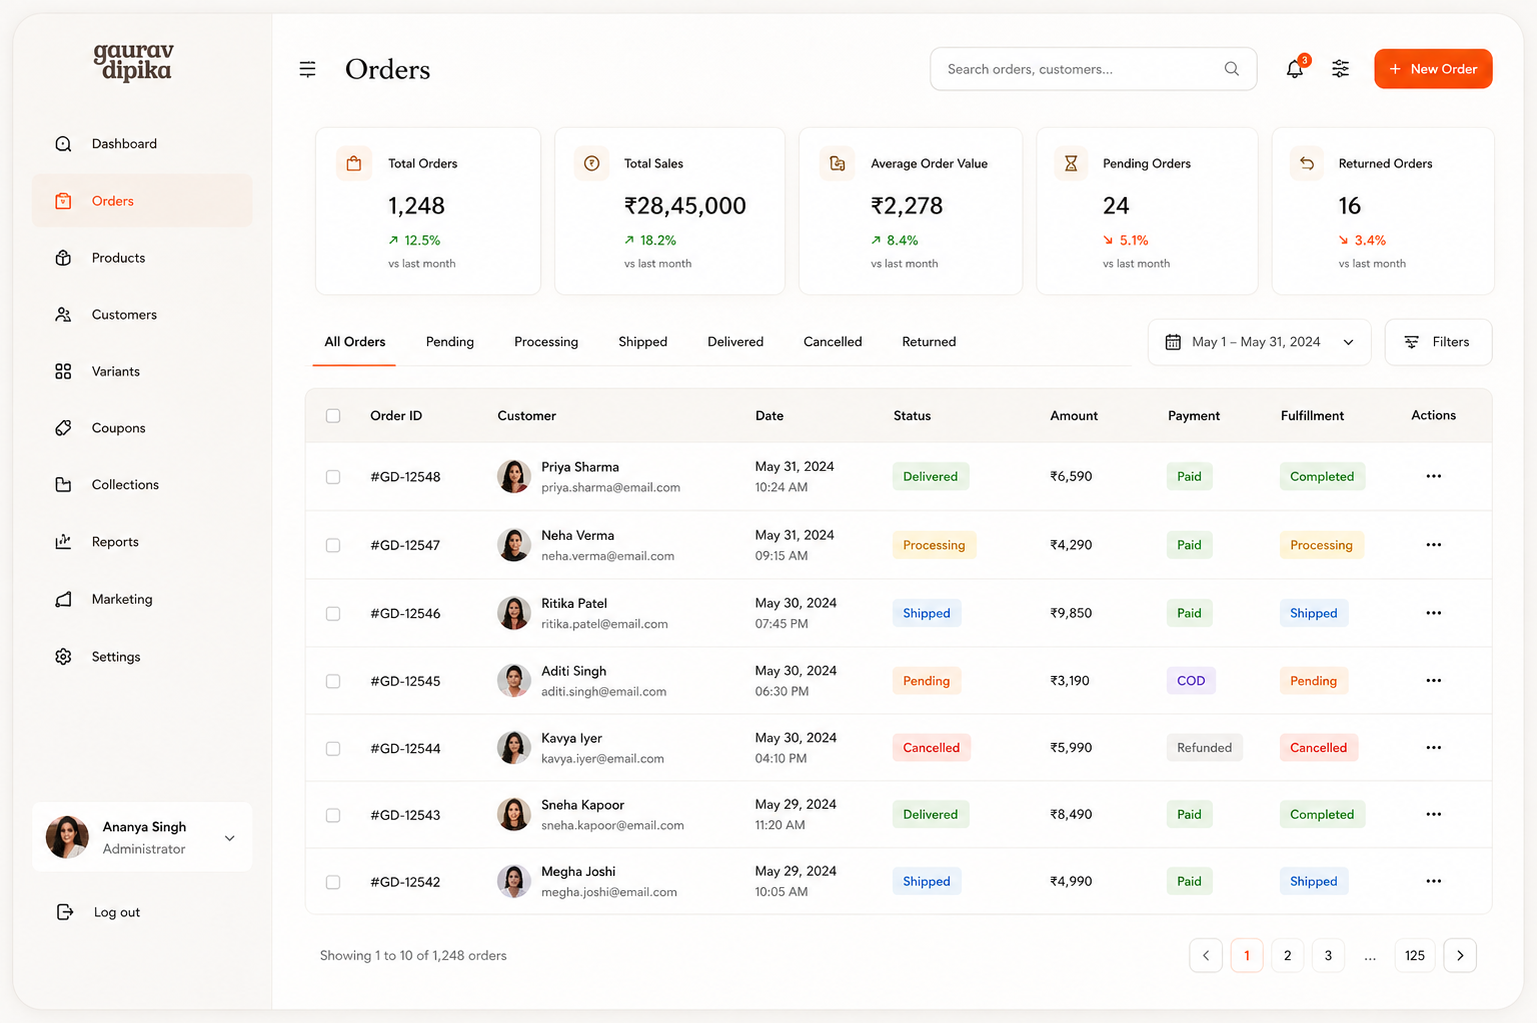Go to page 2 of orders

[x=1287, y=955]
